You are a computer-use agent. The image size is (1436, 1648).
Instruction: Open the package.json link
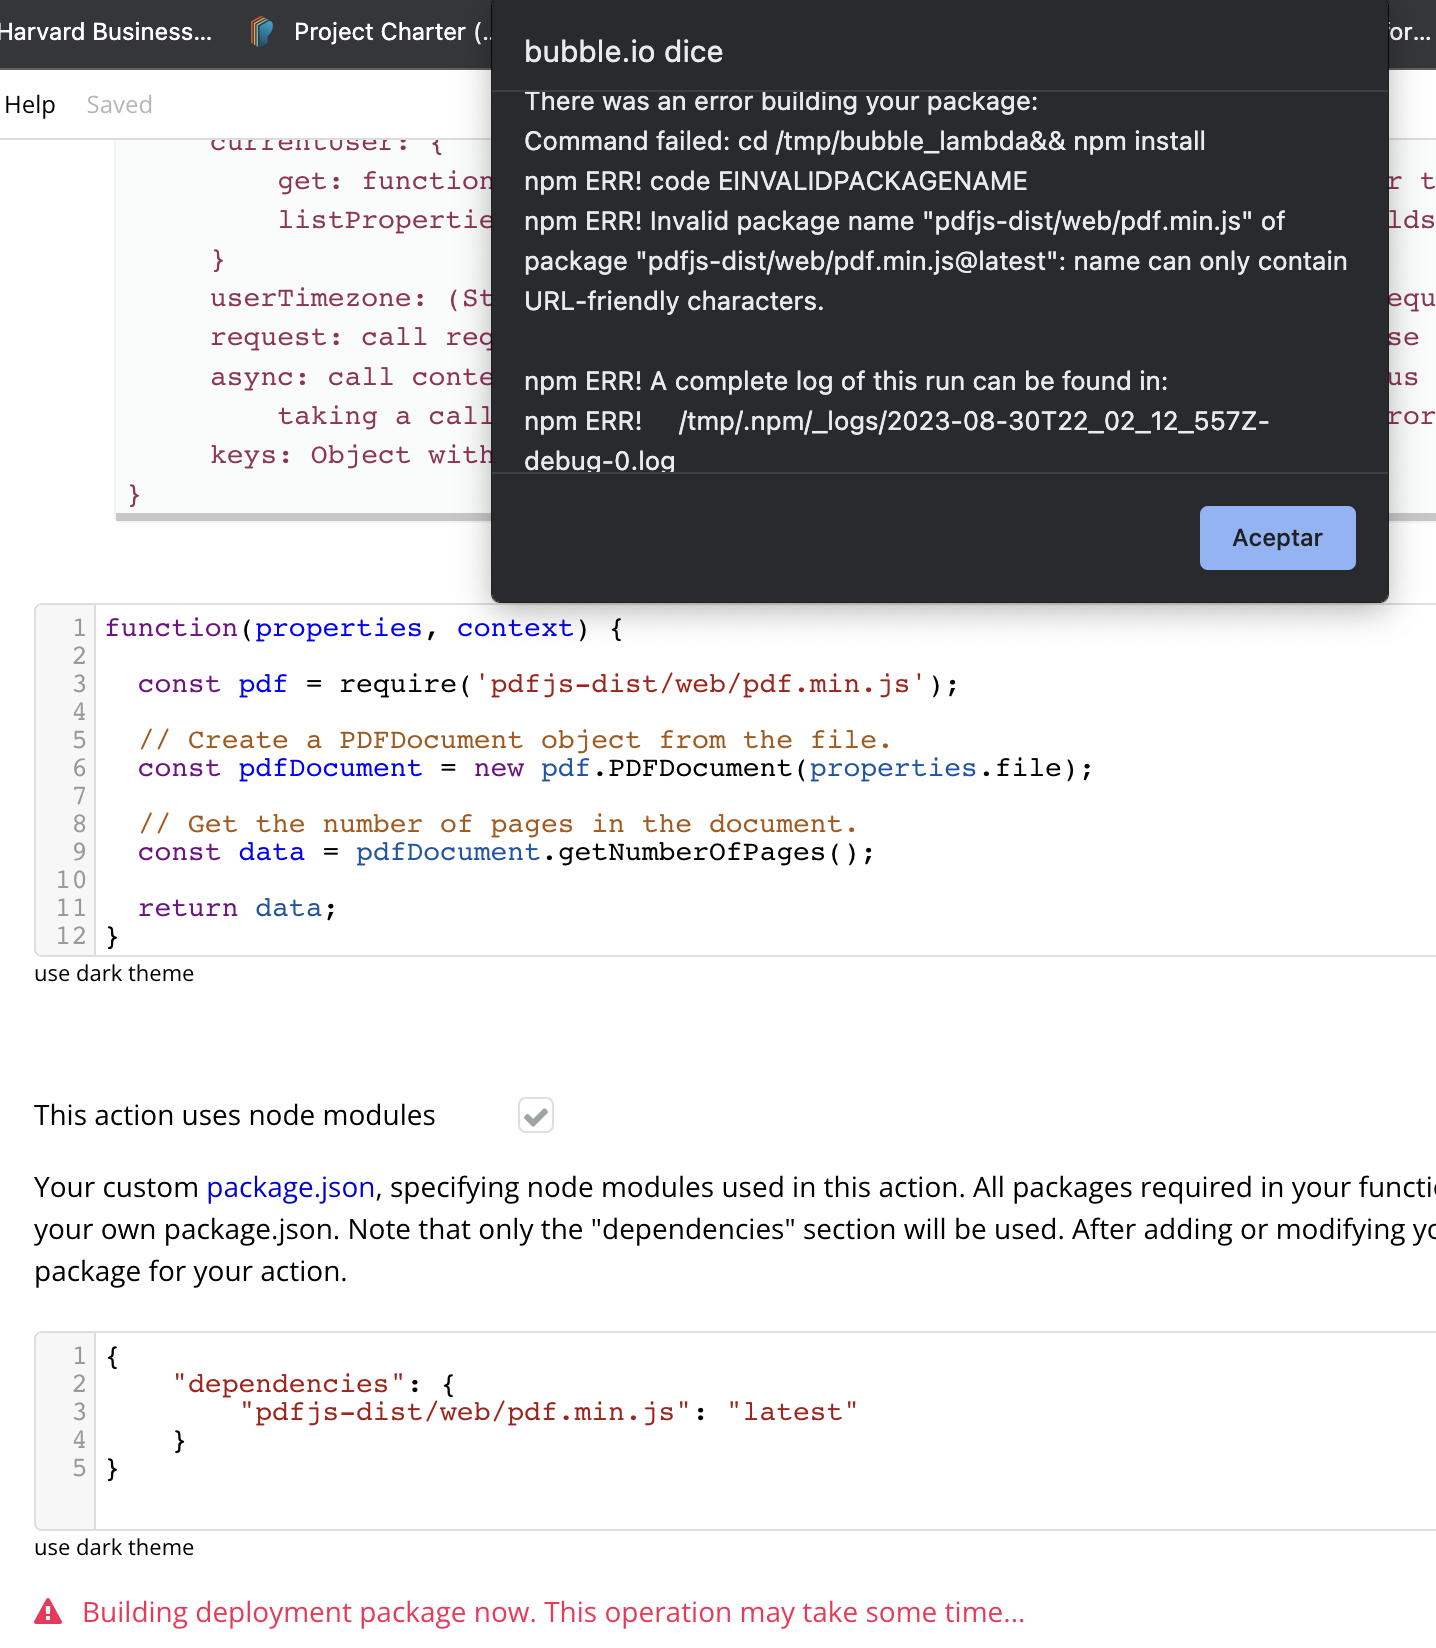point(290,1187)
